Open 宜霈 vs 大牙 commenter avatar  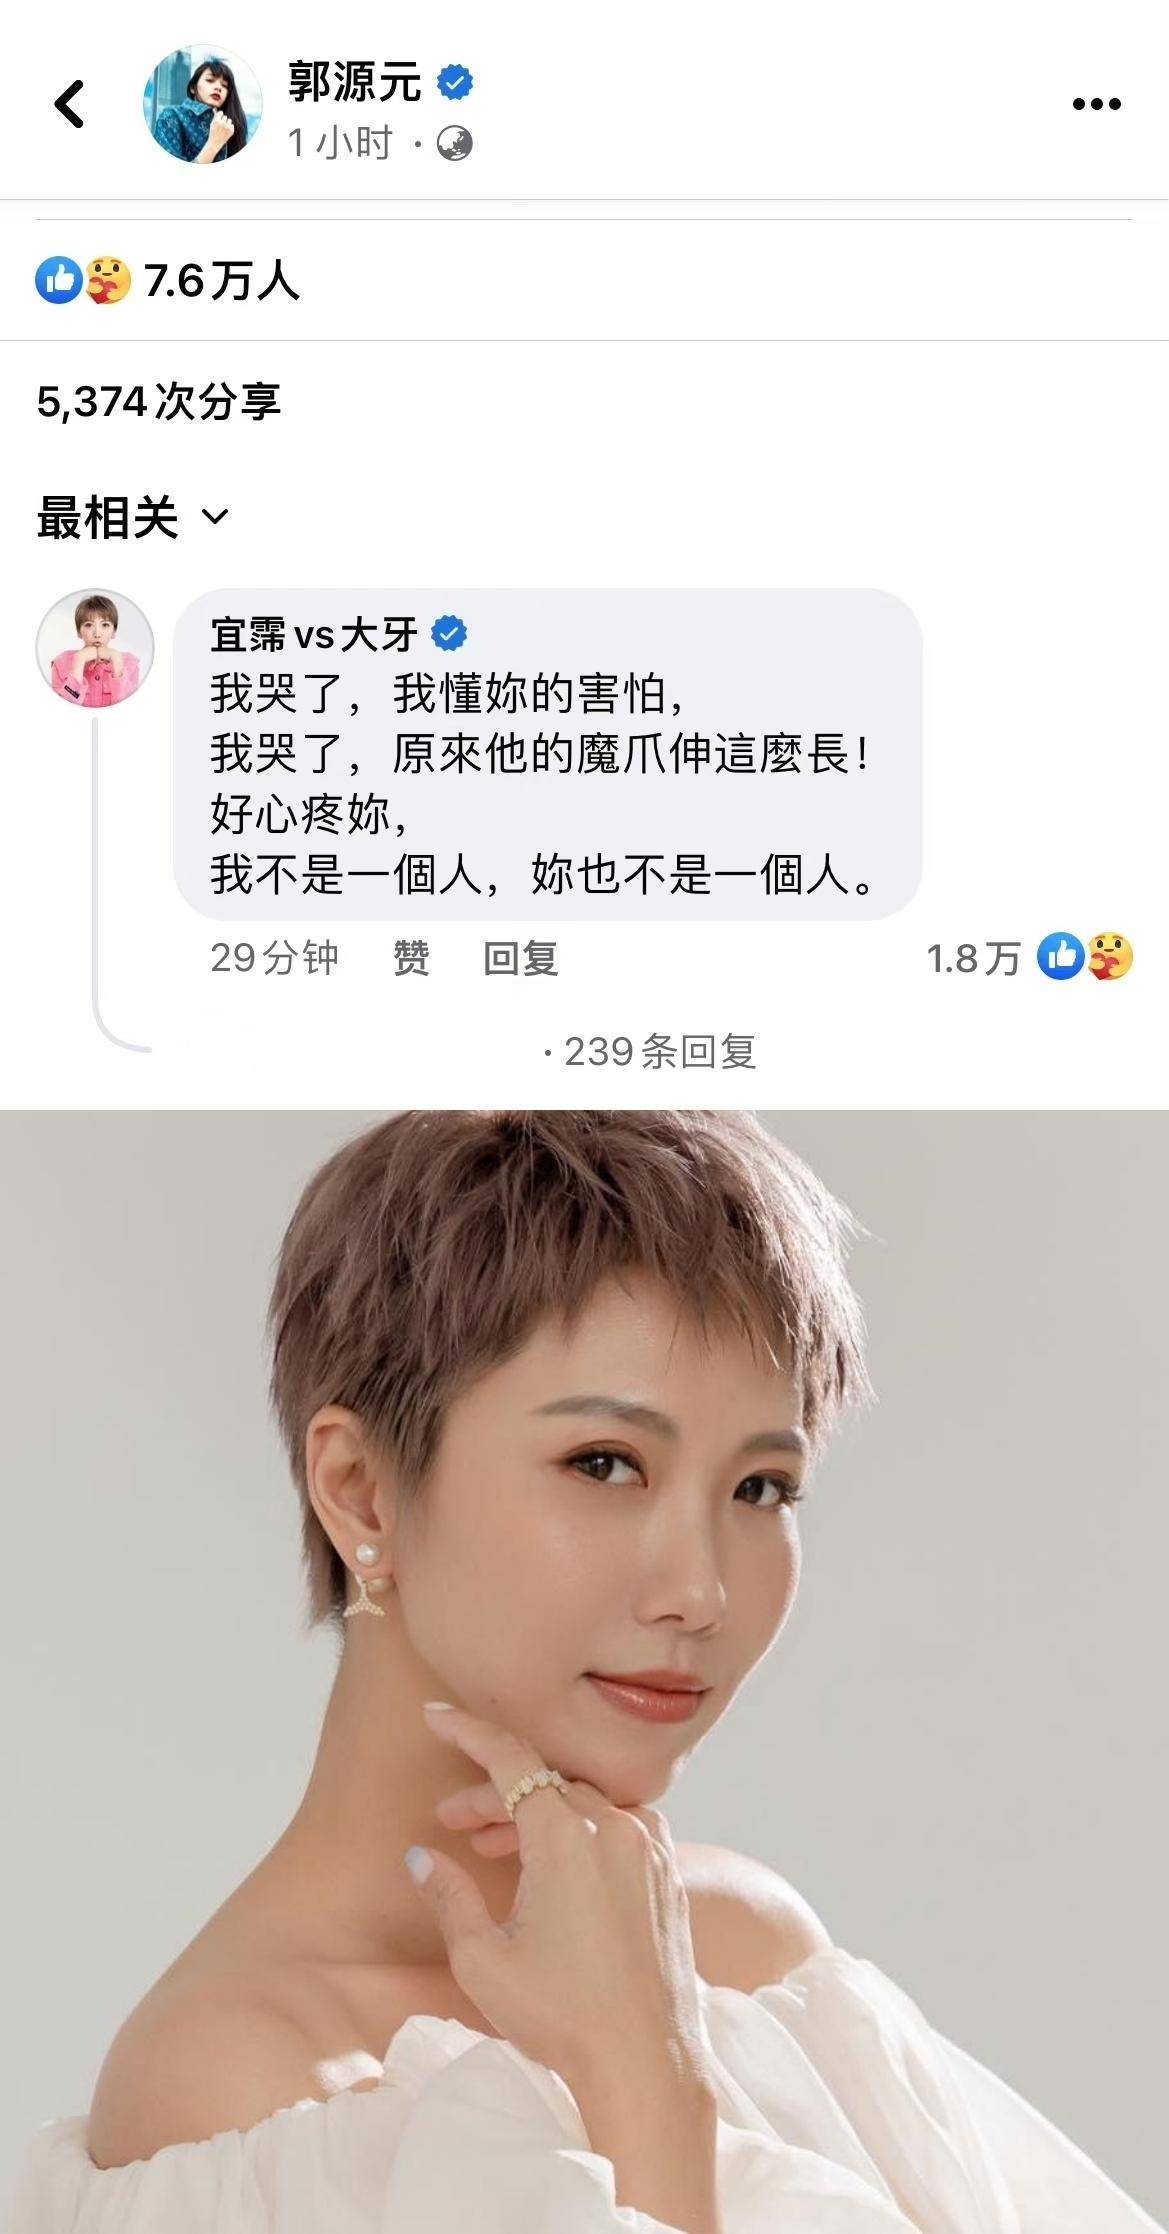point(95,648)
